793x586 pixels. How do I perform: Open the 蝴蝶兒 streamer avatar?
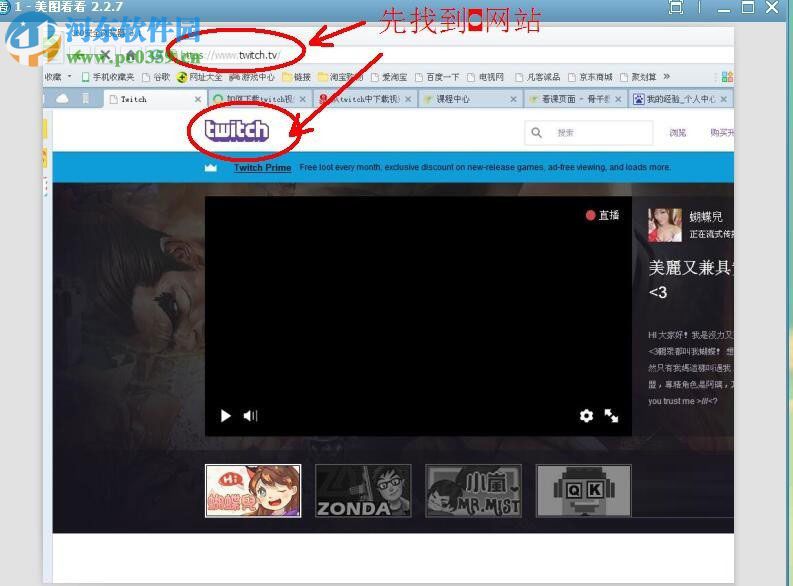point(665,225)
